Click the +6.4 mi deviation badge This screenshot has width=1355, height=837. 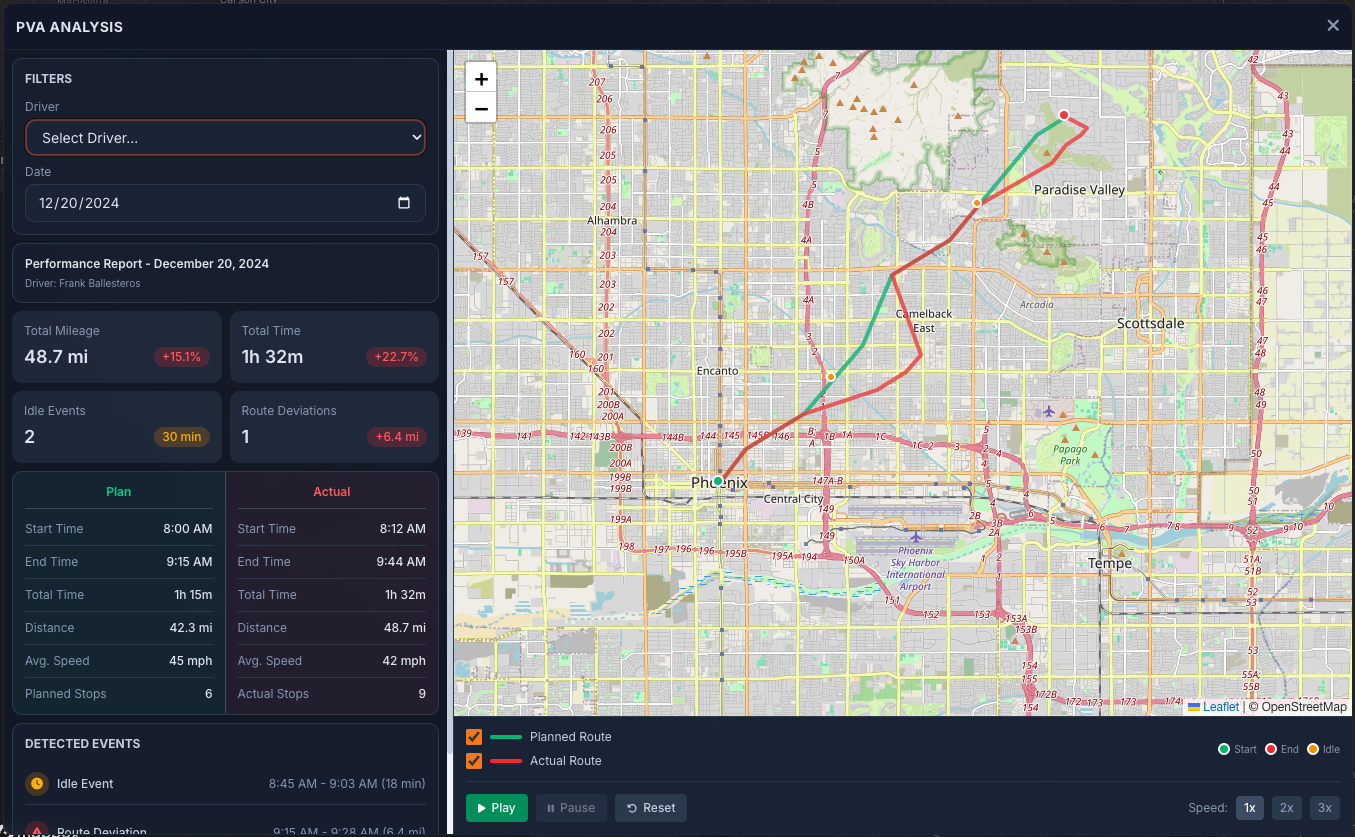(396, 436)
